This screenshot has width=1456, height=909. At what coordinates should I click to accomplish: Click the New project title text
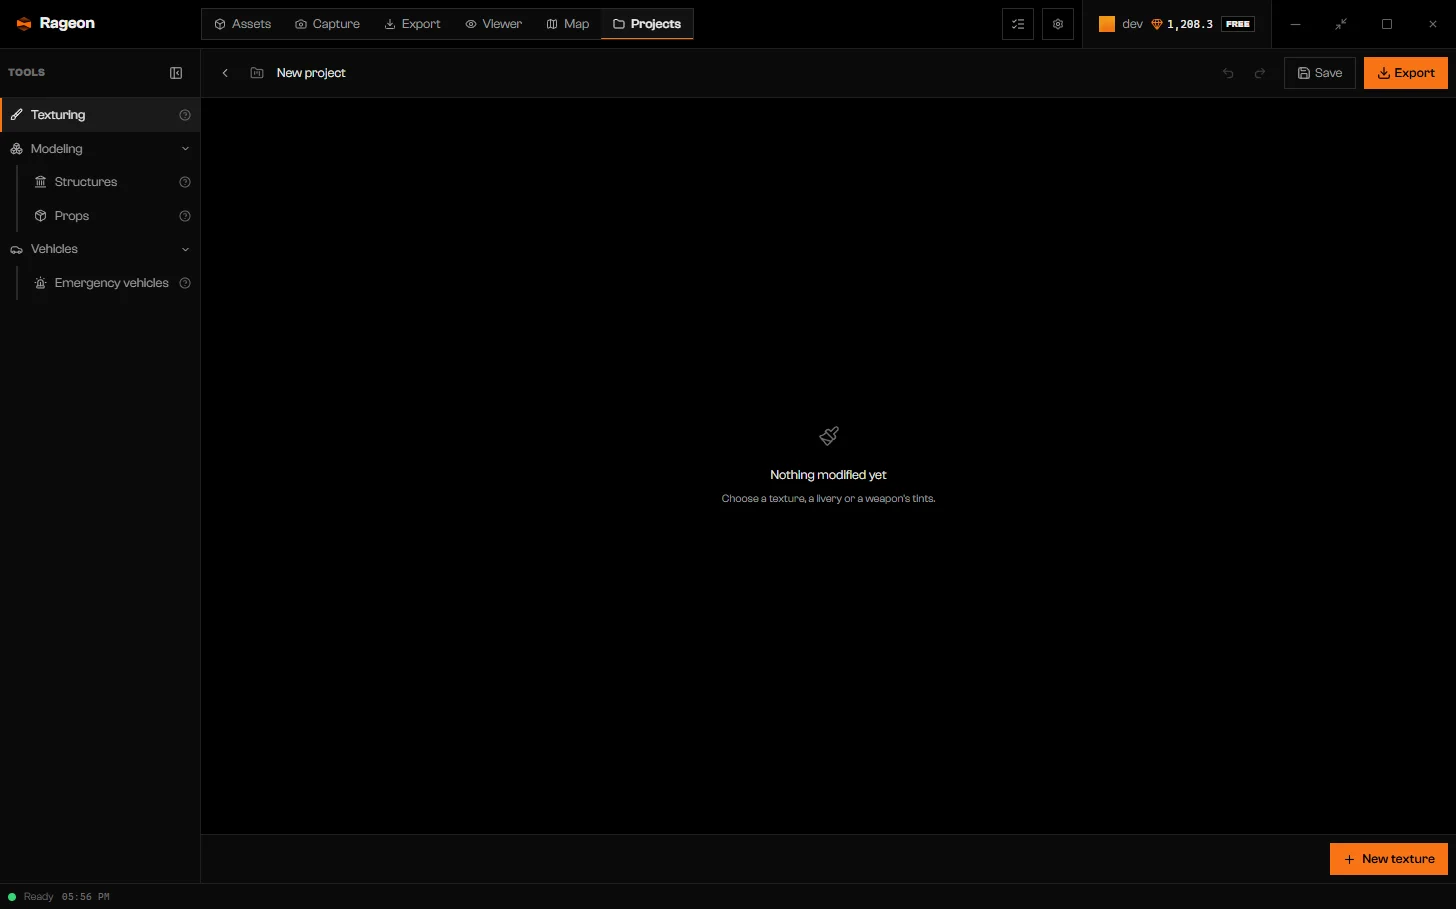click(x=311, y=73)
